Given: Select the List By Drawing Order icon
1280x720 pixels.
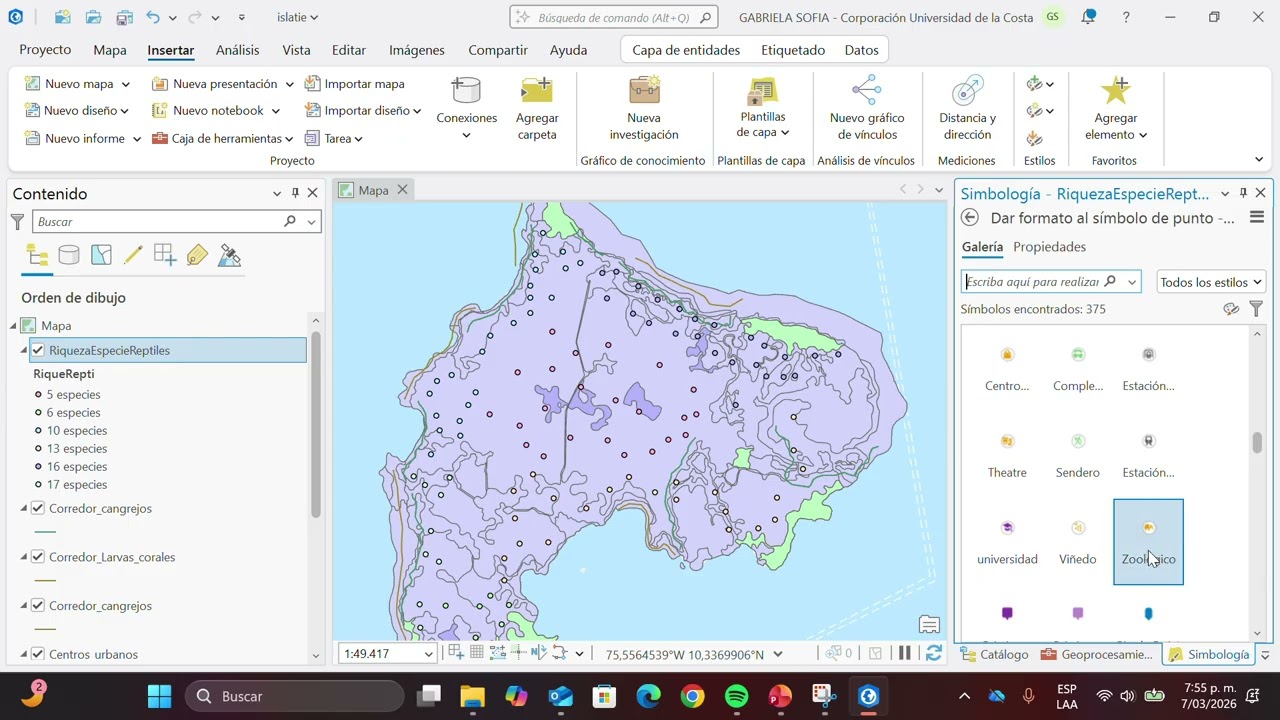Looking at the screenshot, I should coord(37,255).
